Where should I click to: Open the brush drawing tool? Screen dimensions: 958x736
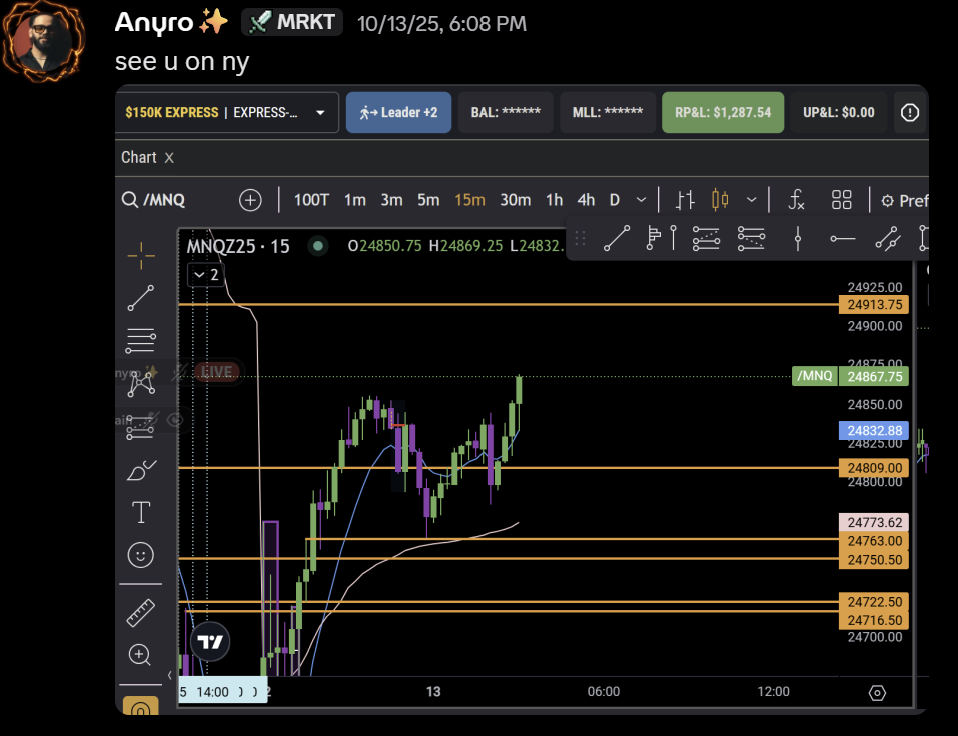point(140,469)
